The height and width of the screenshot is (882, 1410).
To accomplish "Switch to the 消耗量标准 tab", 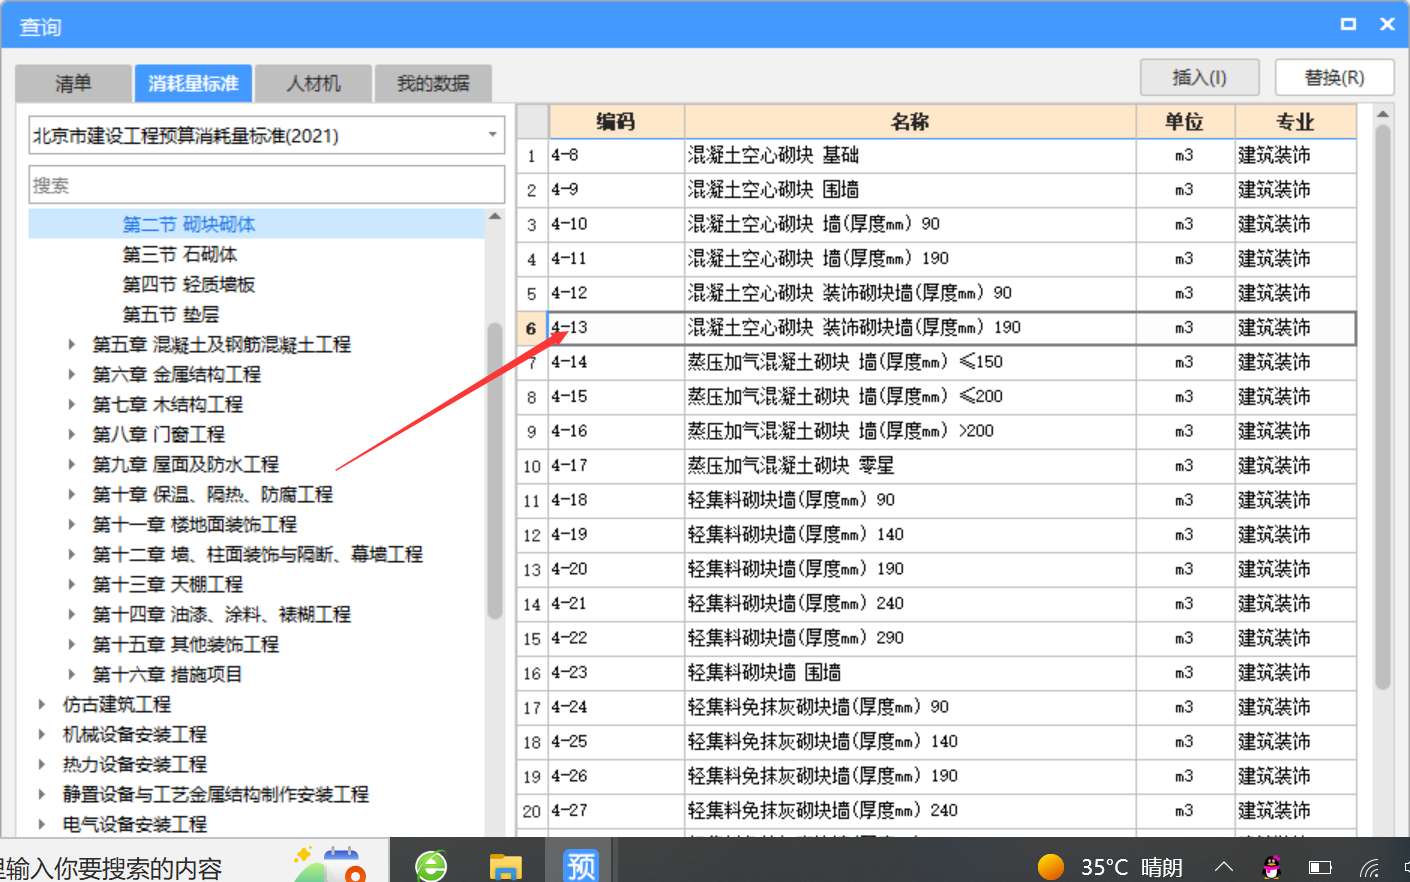I will [x=193, y=83].
